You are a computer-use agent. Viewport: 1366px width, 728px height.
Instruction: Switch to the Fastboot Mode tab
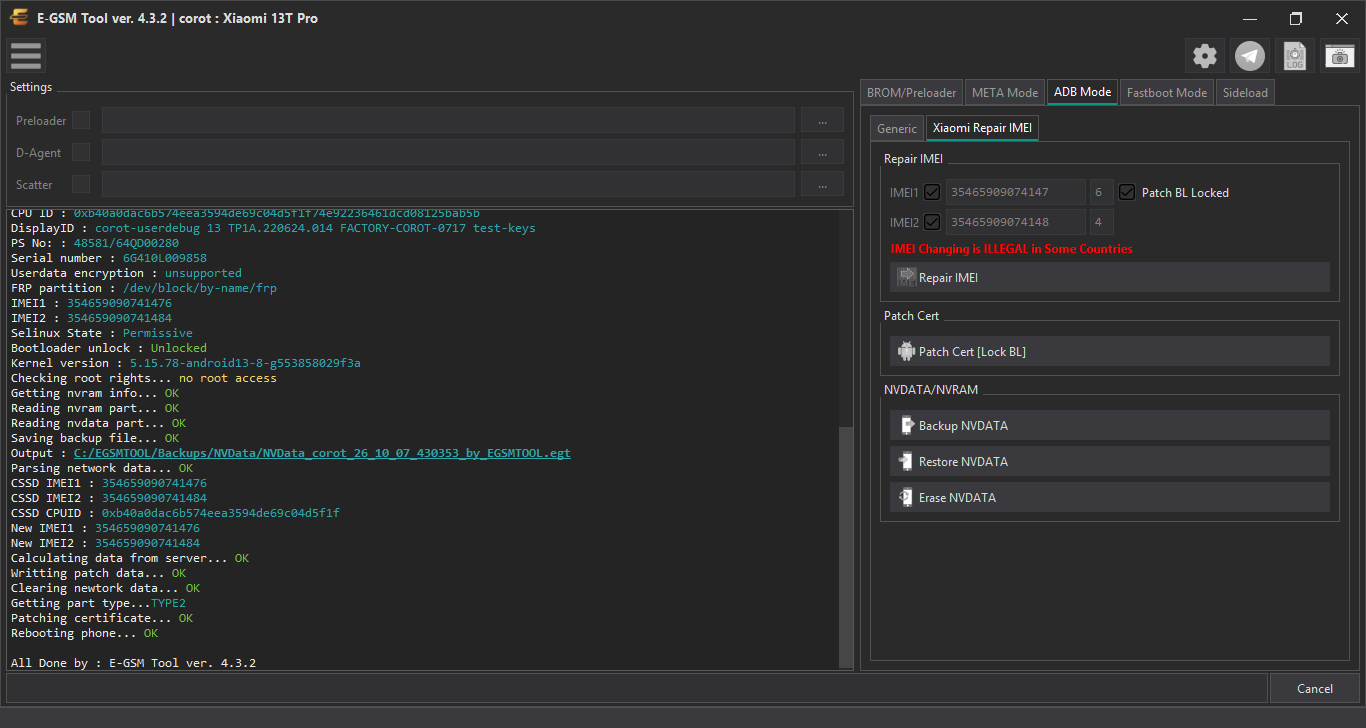click(1167, 93)
